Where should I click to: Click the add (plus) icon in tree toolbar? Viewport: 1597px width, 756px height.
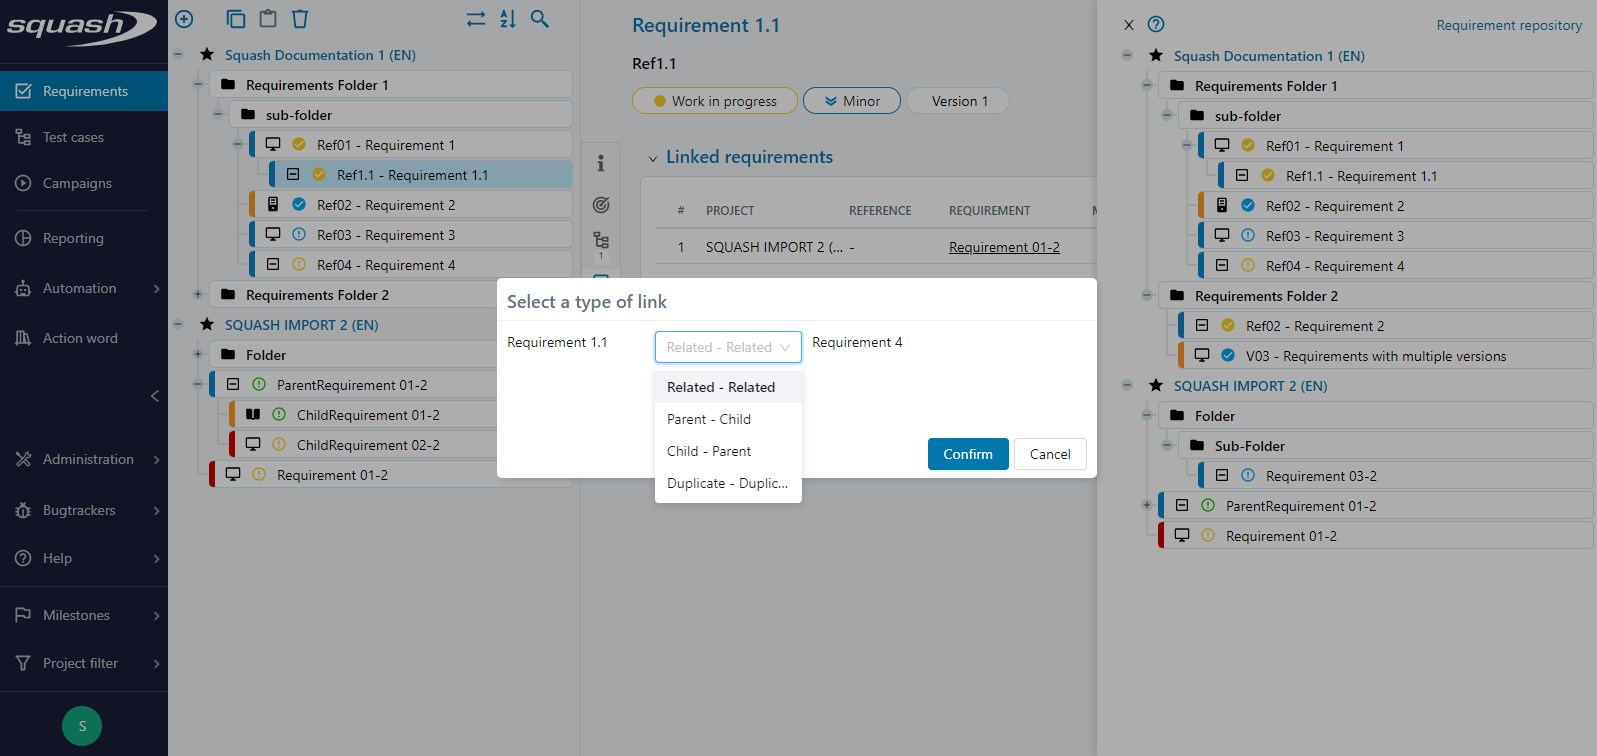coord(184,19)
